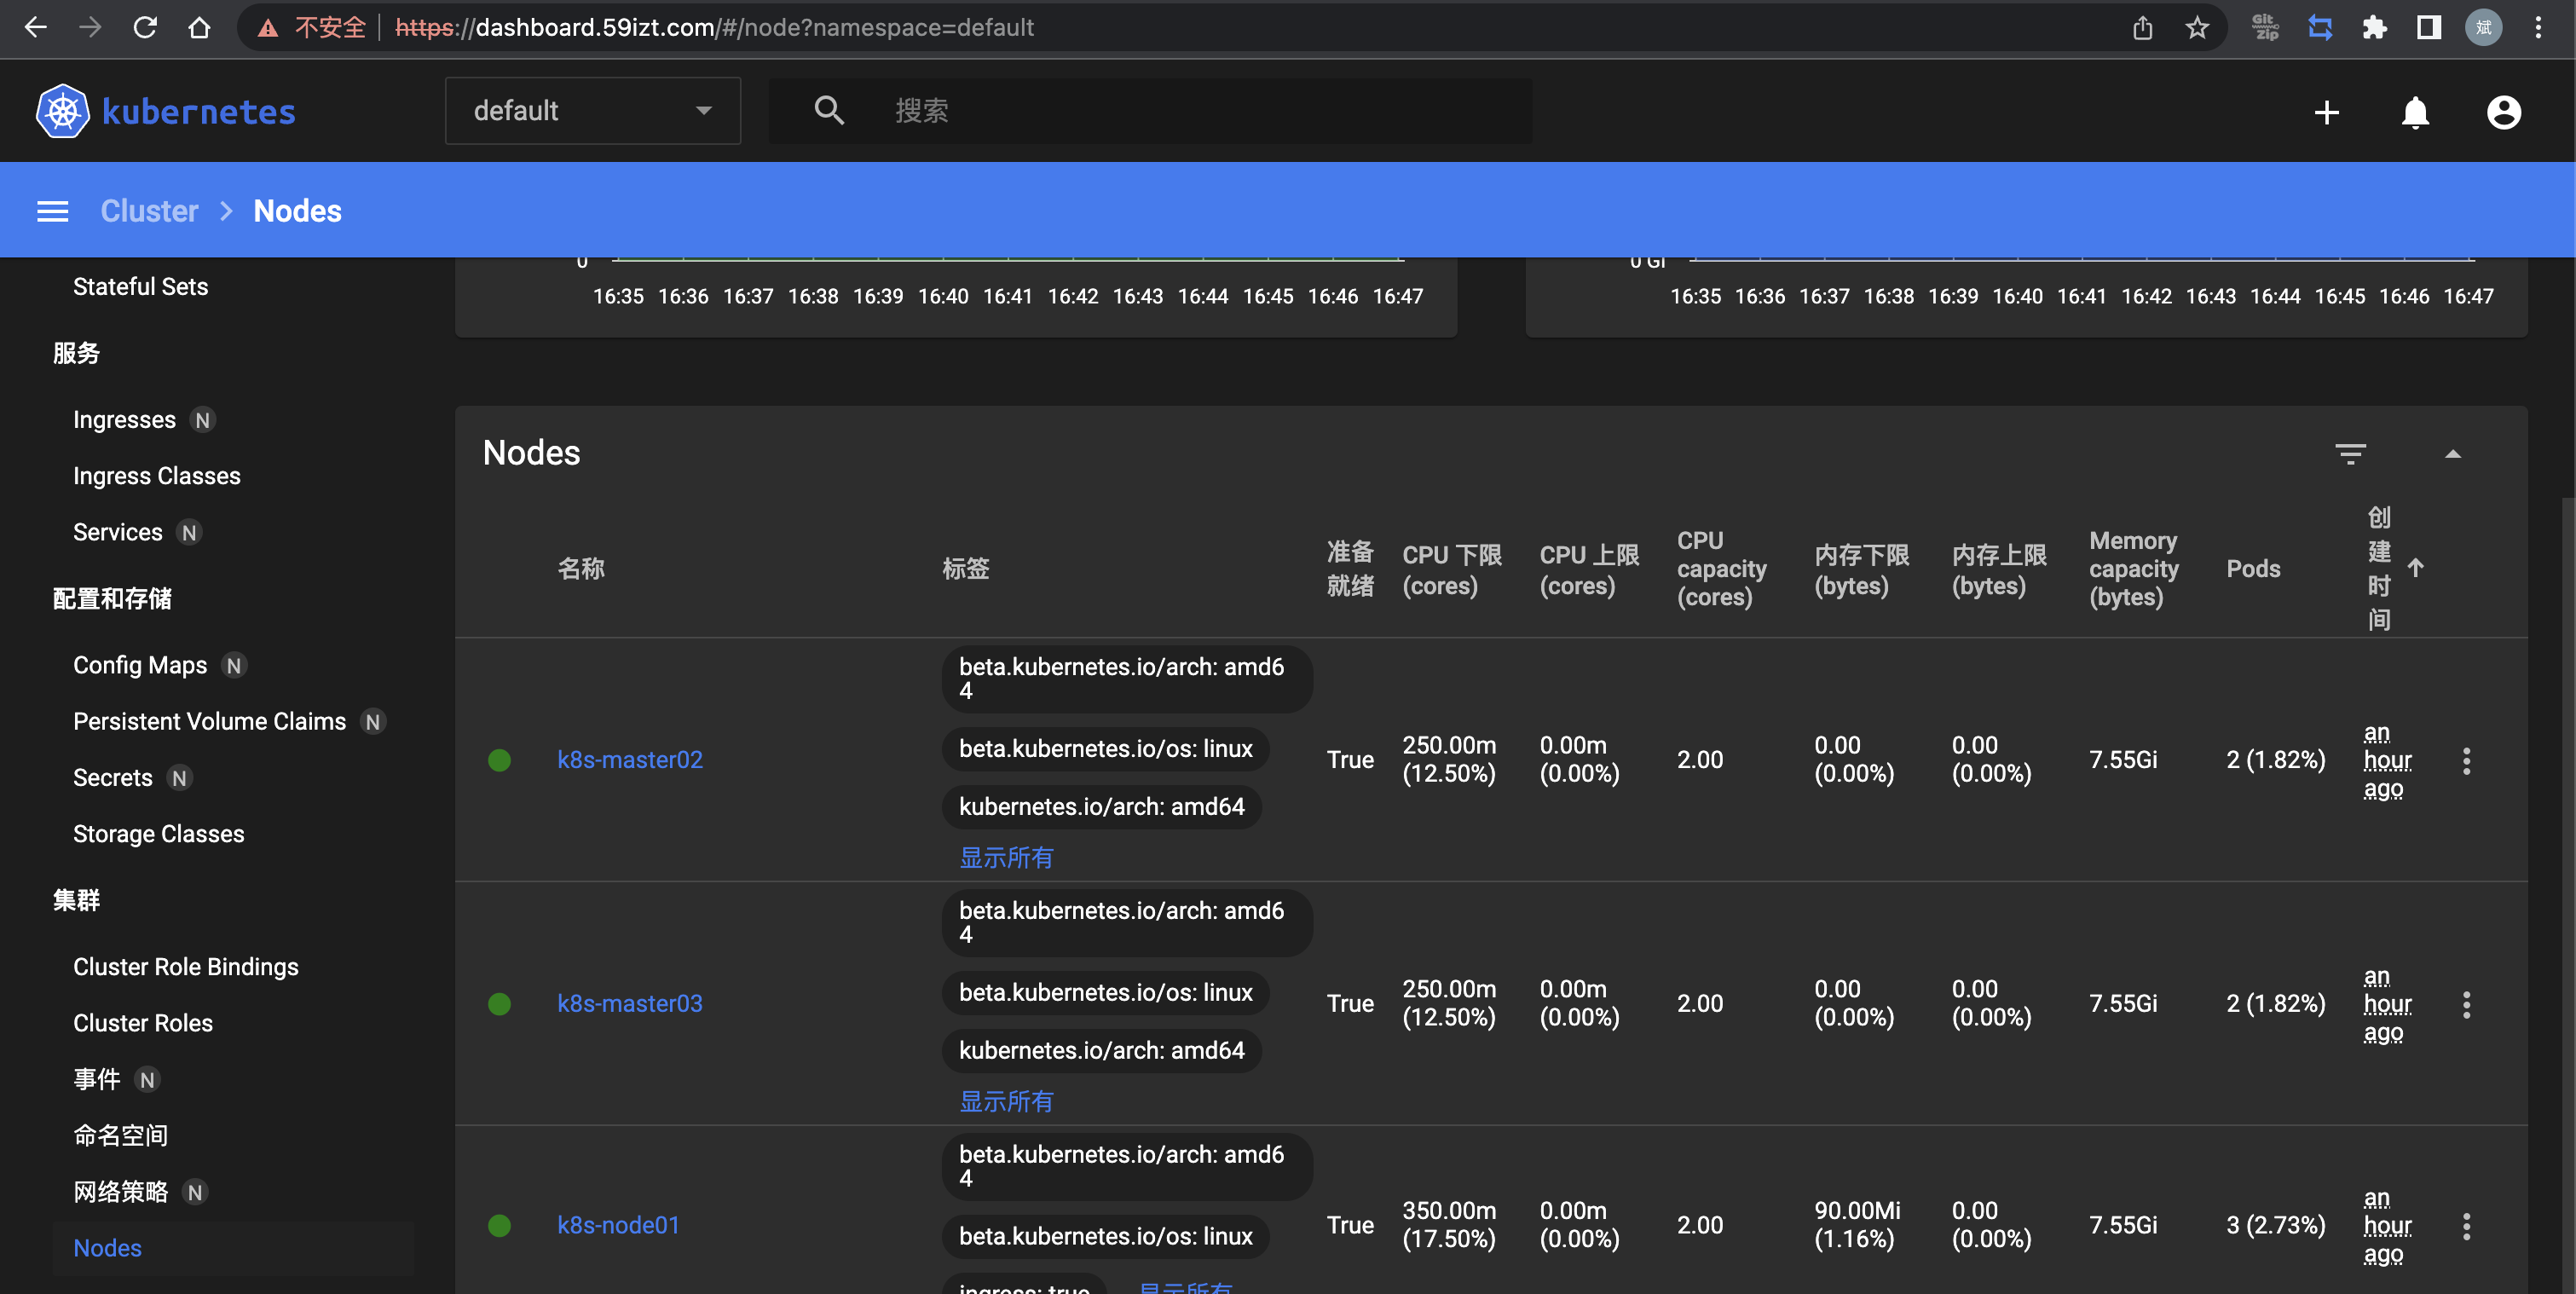
Task: Open Stateful Sets in the sidebar
Action: (x=140, y=287)
